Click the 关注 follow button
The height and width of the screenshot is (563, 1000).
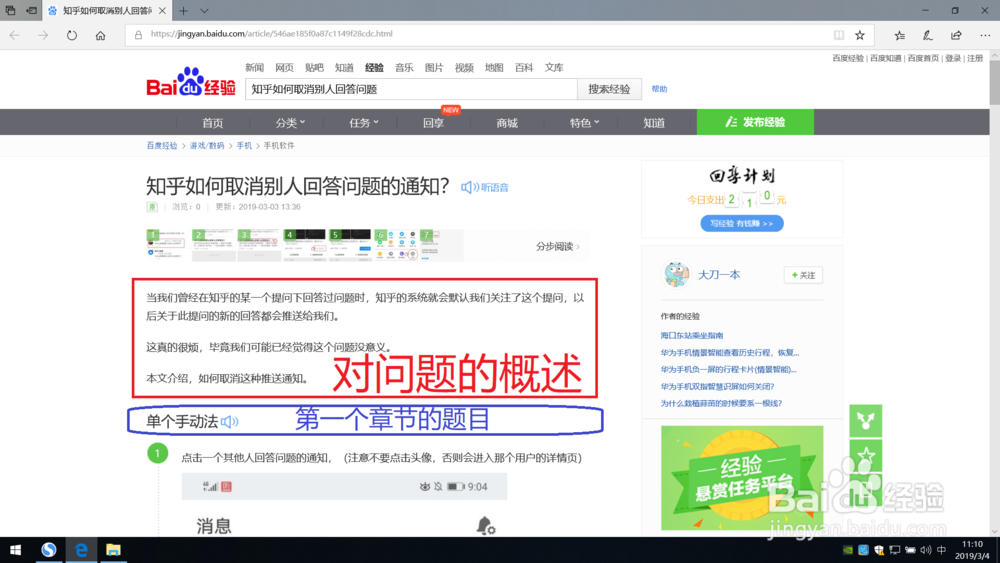click(x=803, y=275)
